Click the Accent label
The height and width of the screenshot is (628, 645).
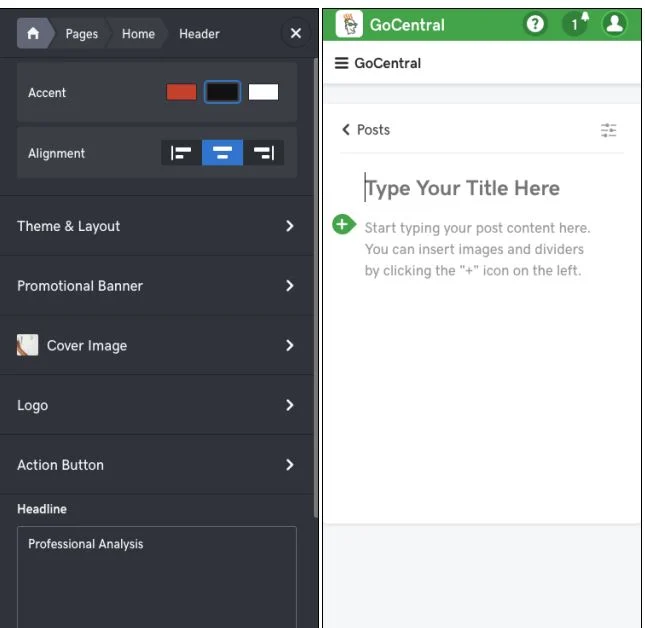[47, 93]
